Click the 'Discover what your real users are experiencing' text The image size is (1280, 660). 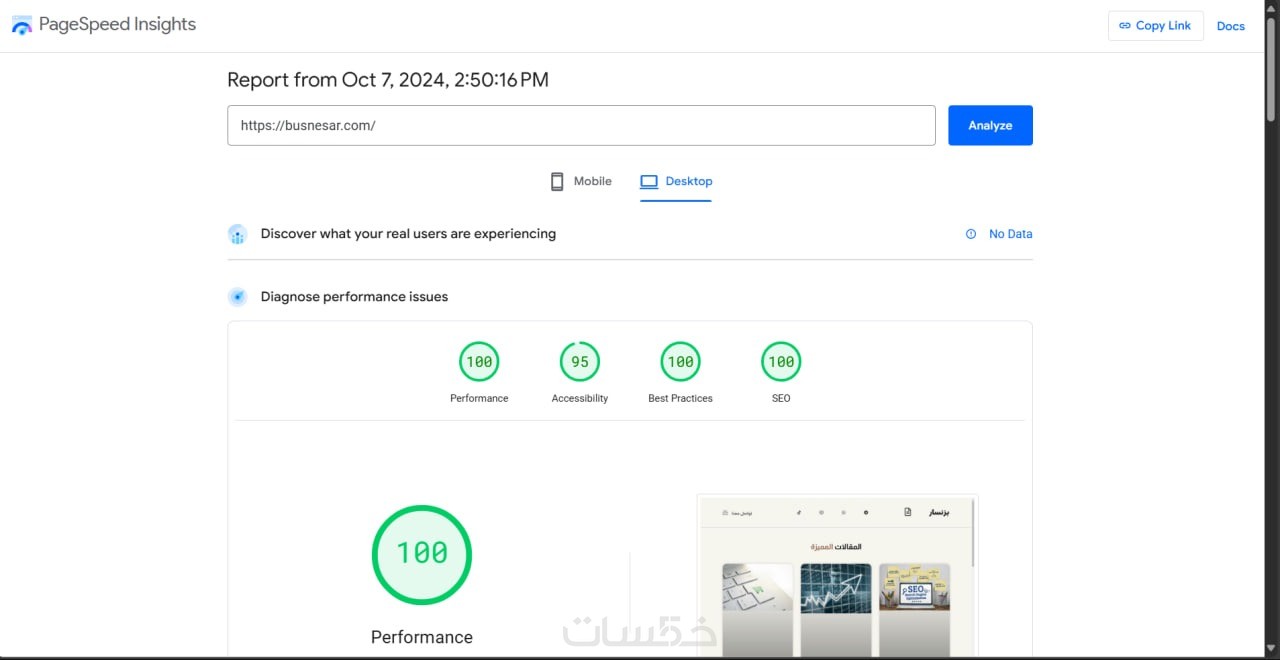(408, 234)
